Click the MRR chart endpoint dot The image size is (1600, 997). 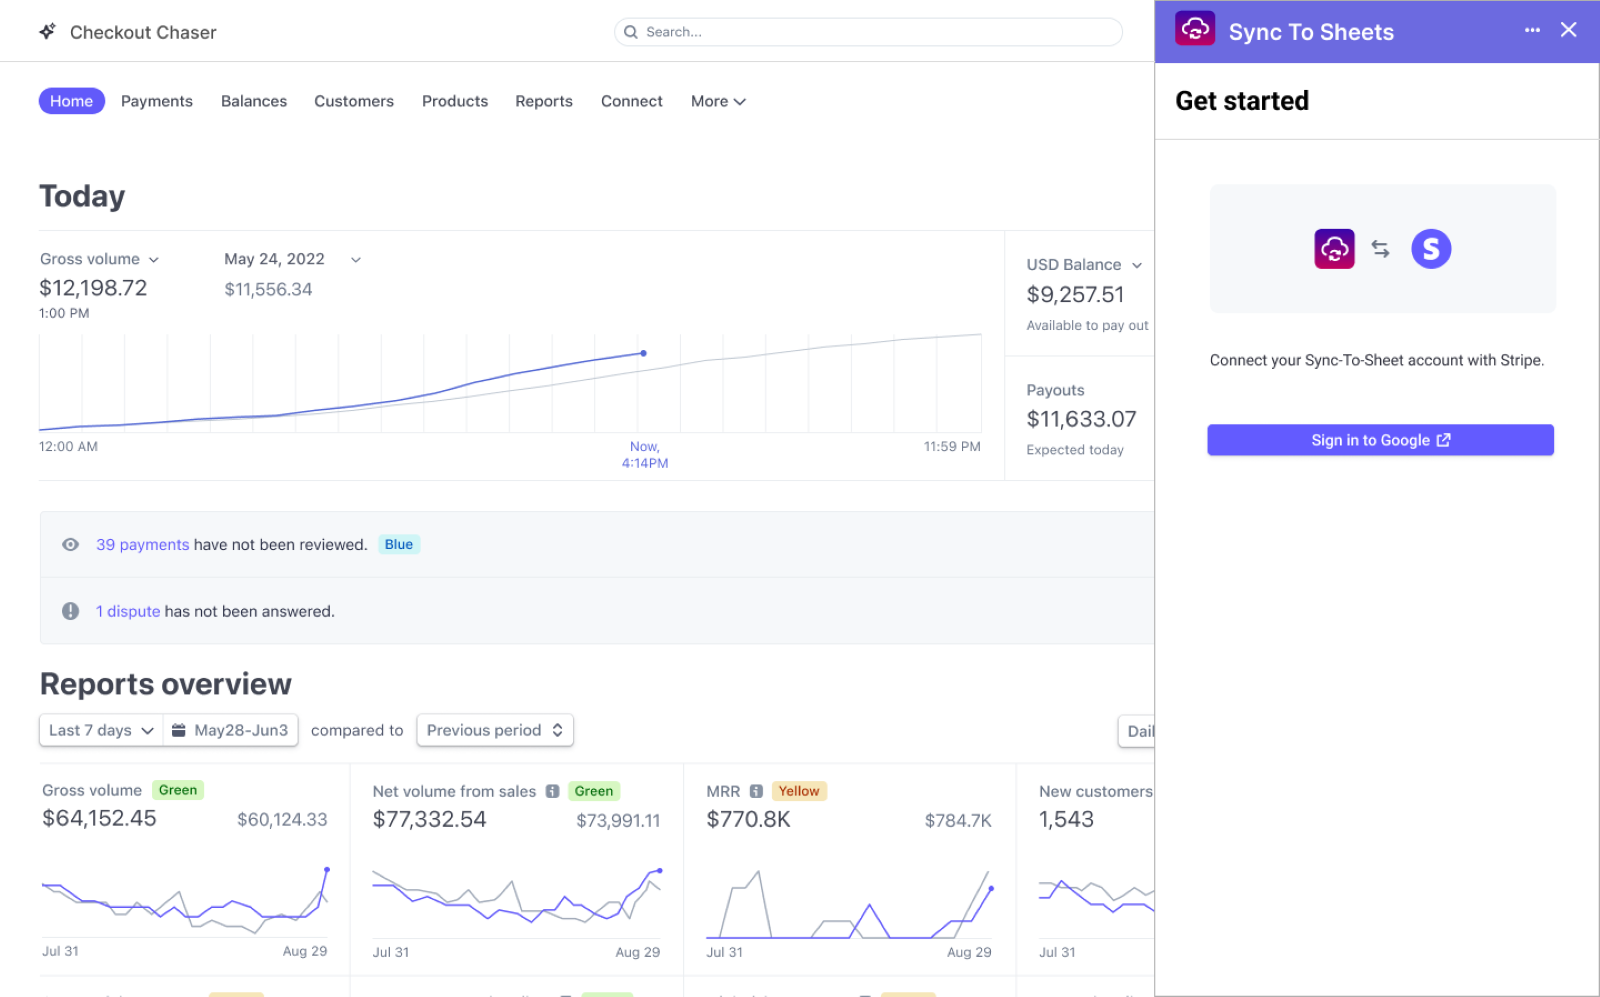[991, 888]
